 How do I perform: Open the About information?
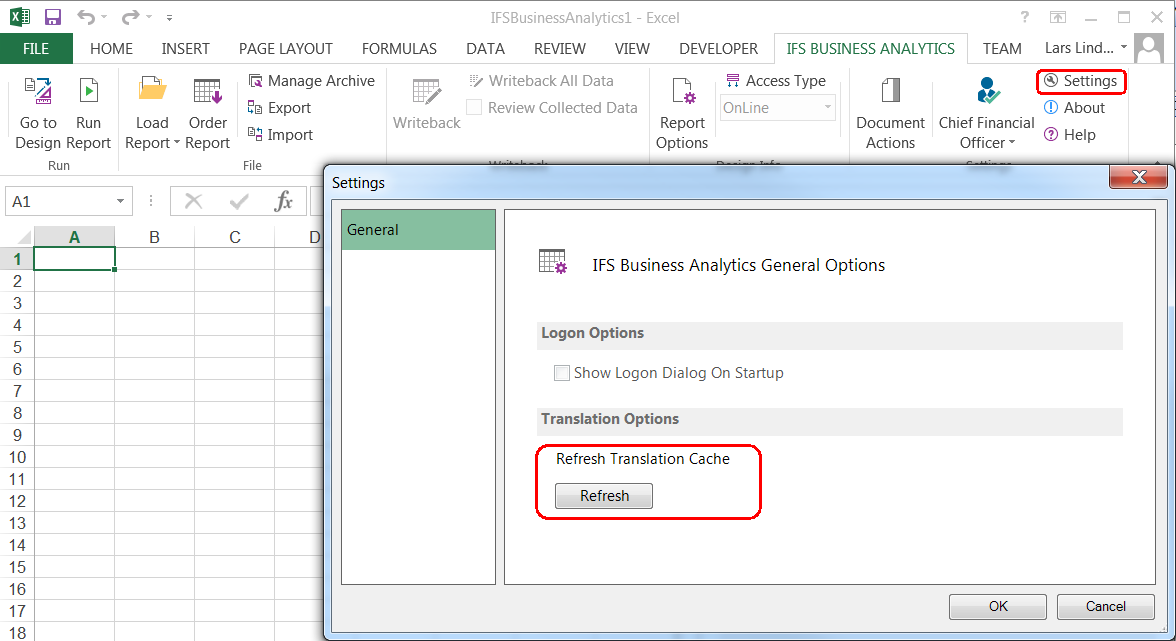[x=1074, y=108]
